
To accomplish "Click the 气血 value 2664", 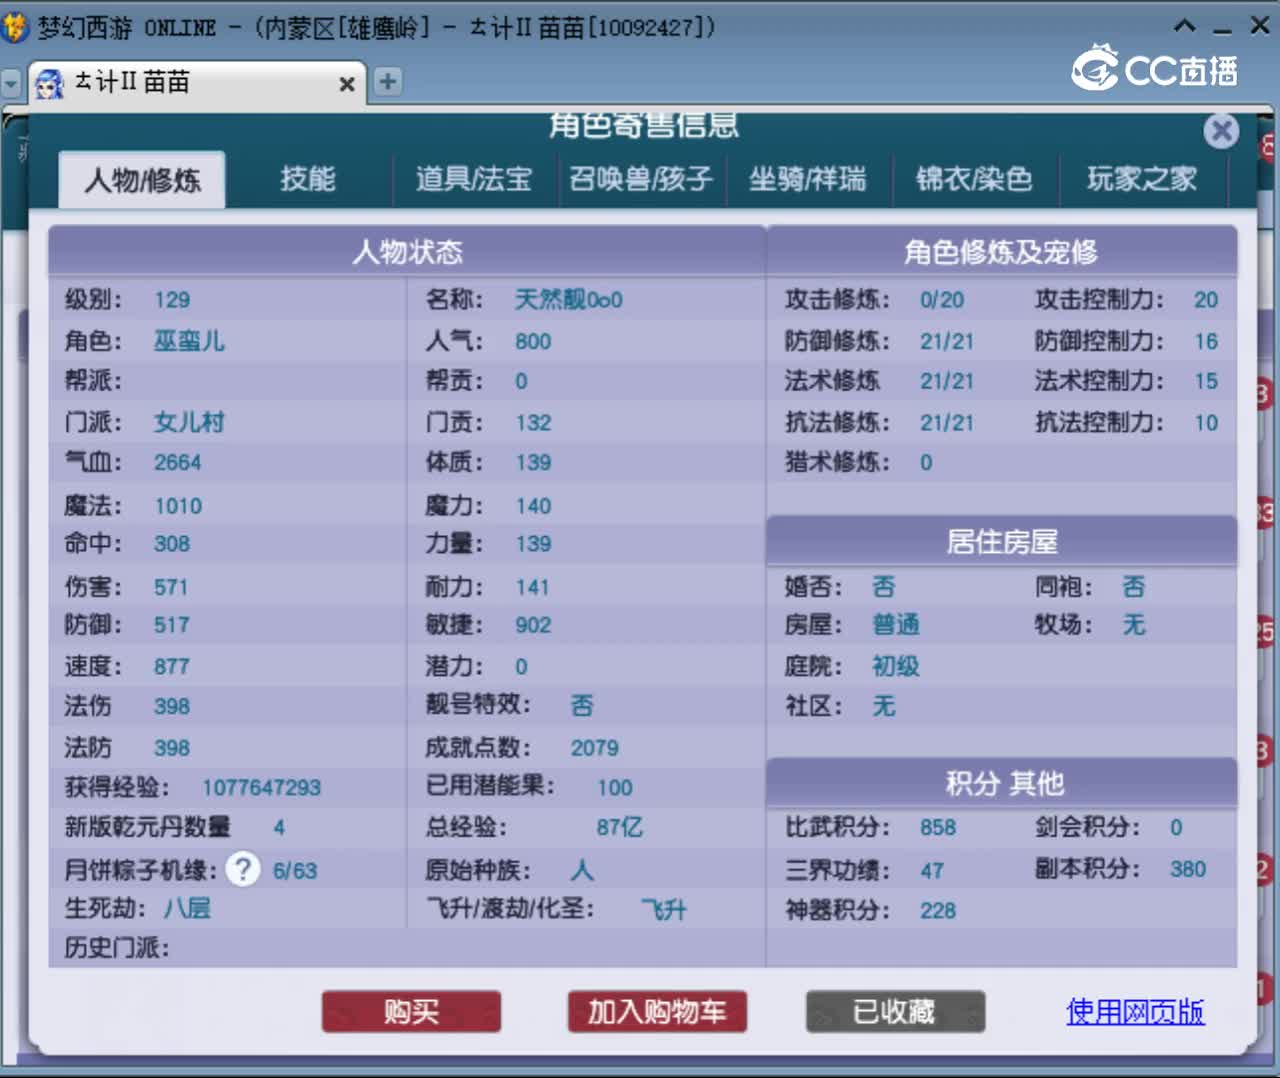I will point(177,463).
